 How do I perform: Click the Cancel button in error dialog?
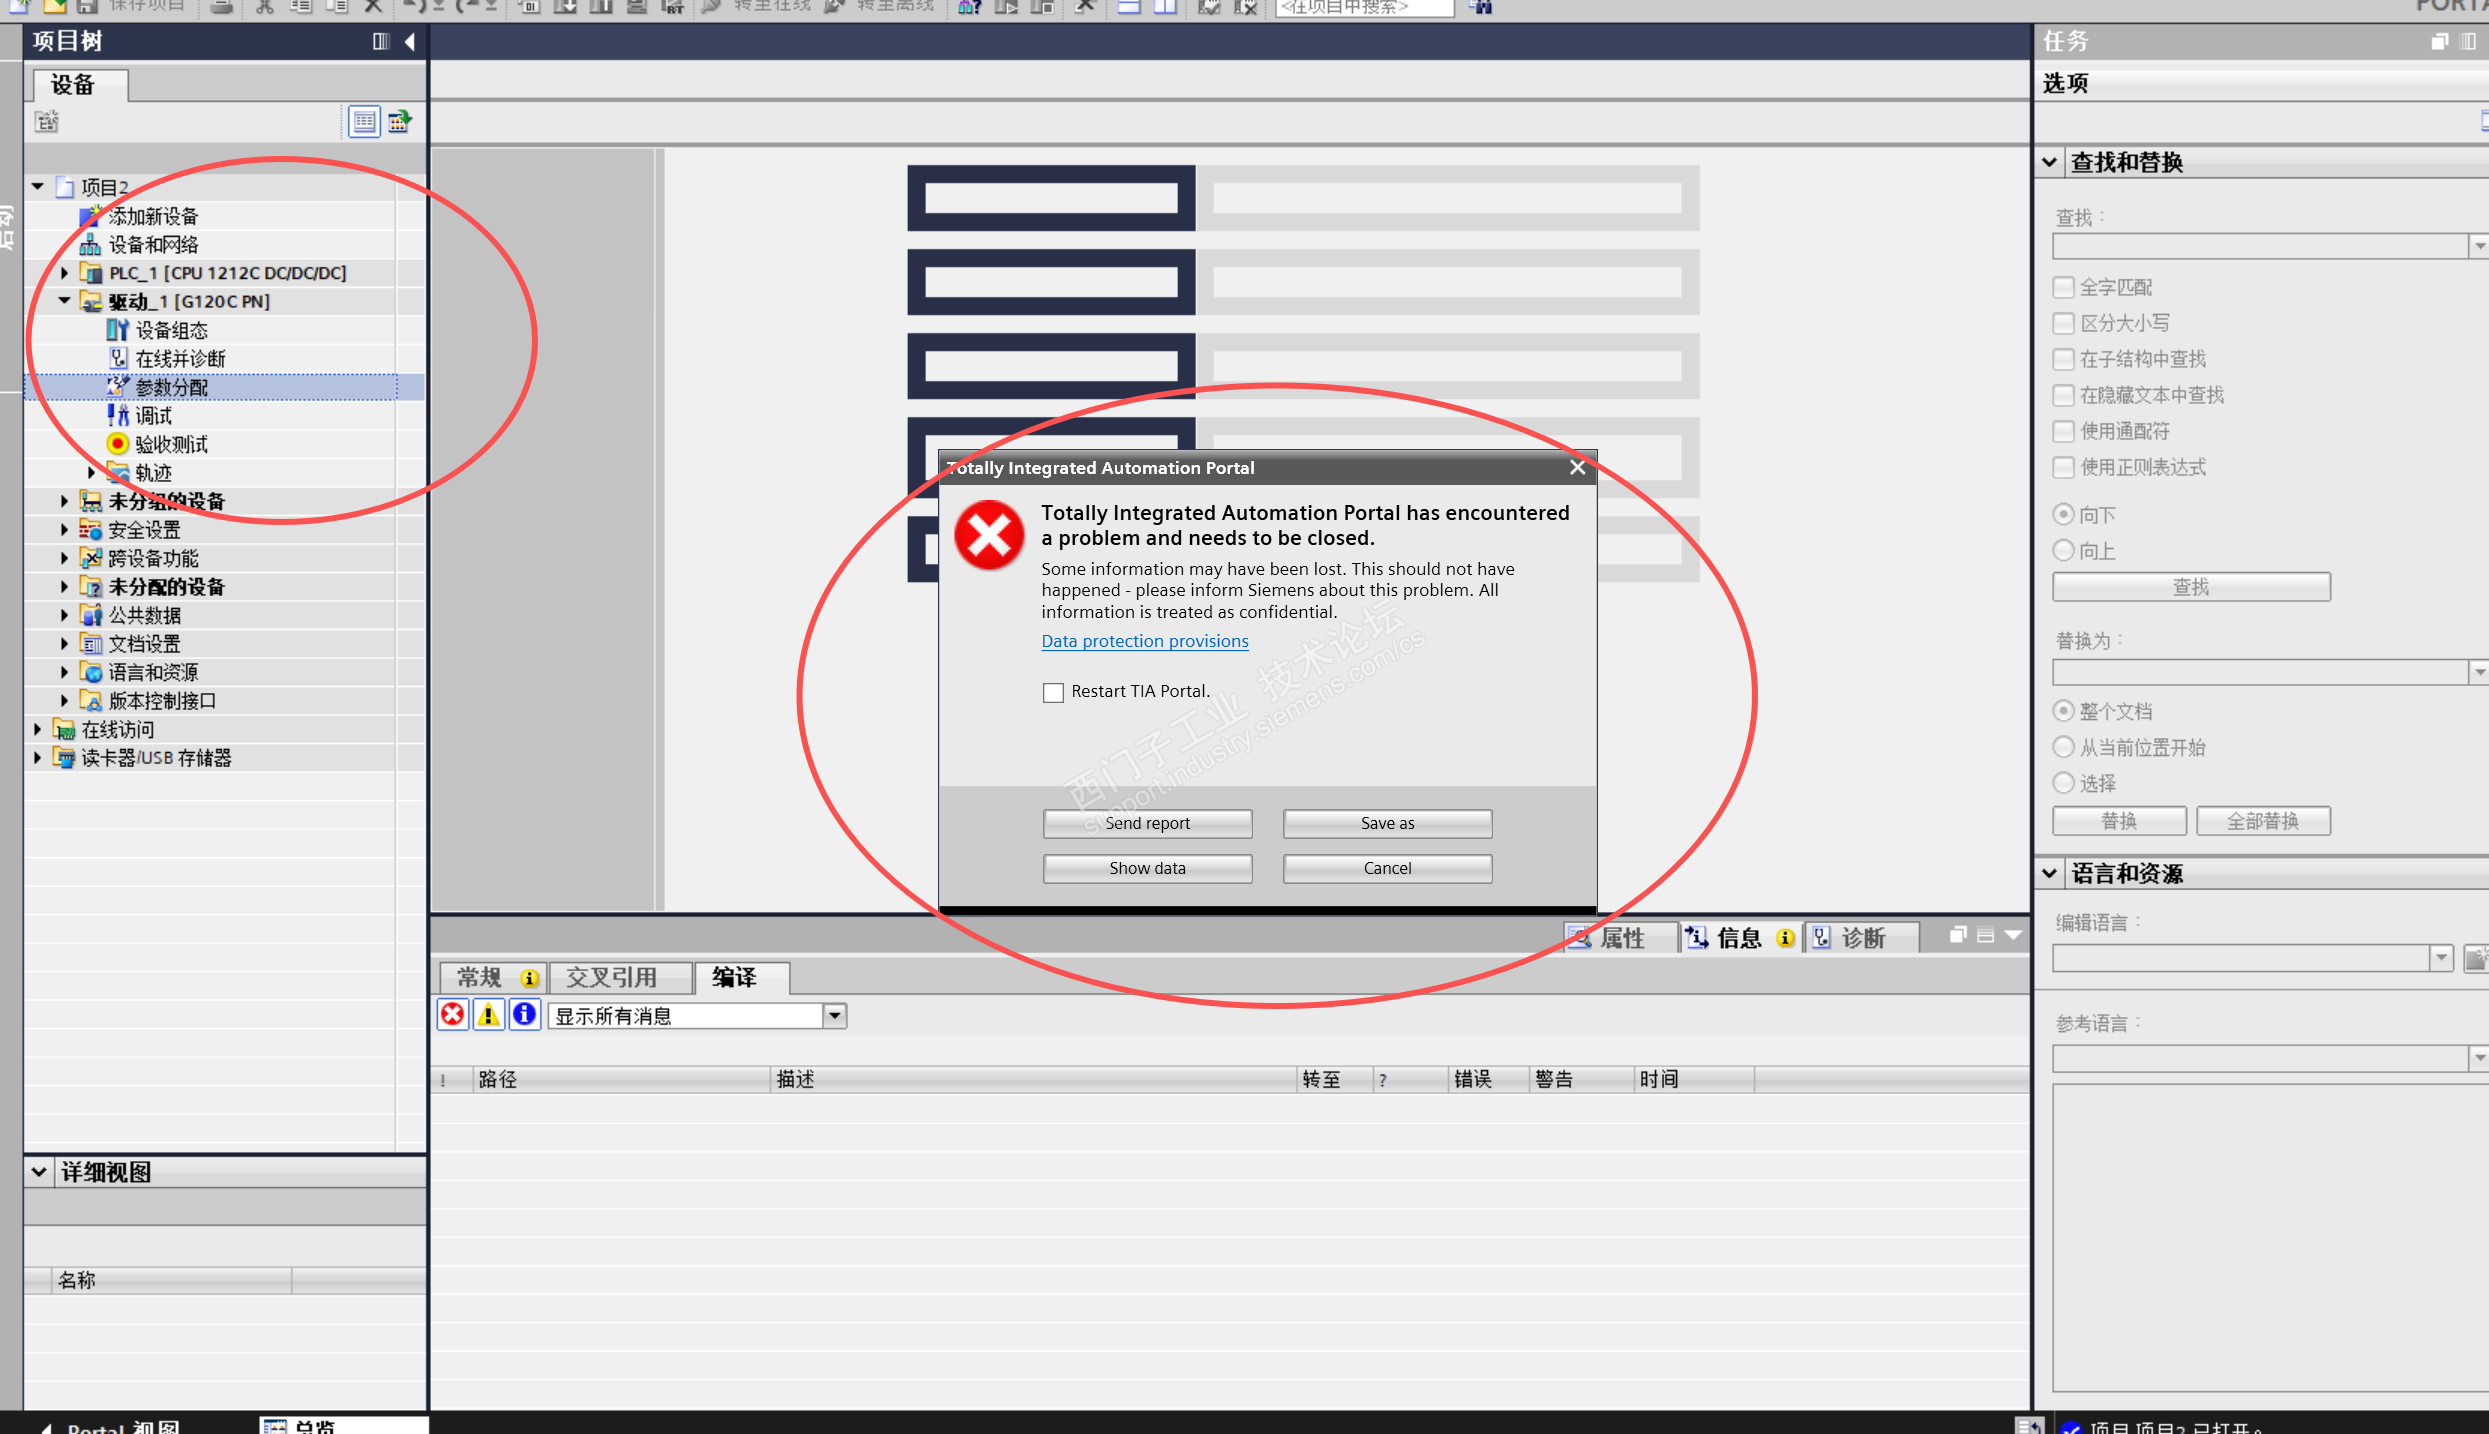[x=1387, y=868]
